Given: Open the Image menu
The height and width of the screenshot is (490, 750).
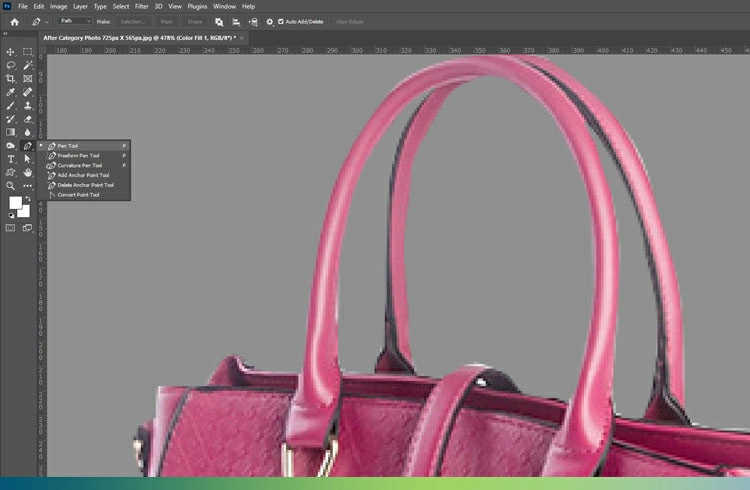Looking at the screenshot, I should [x=58, y=7].
